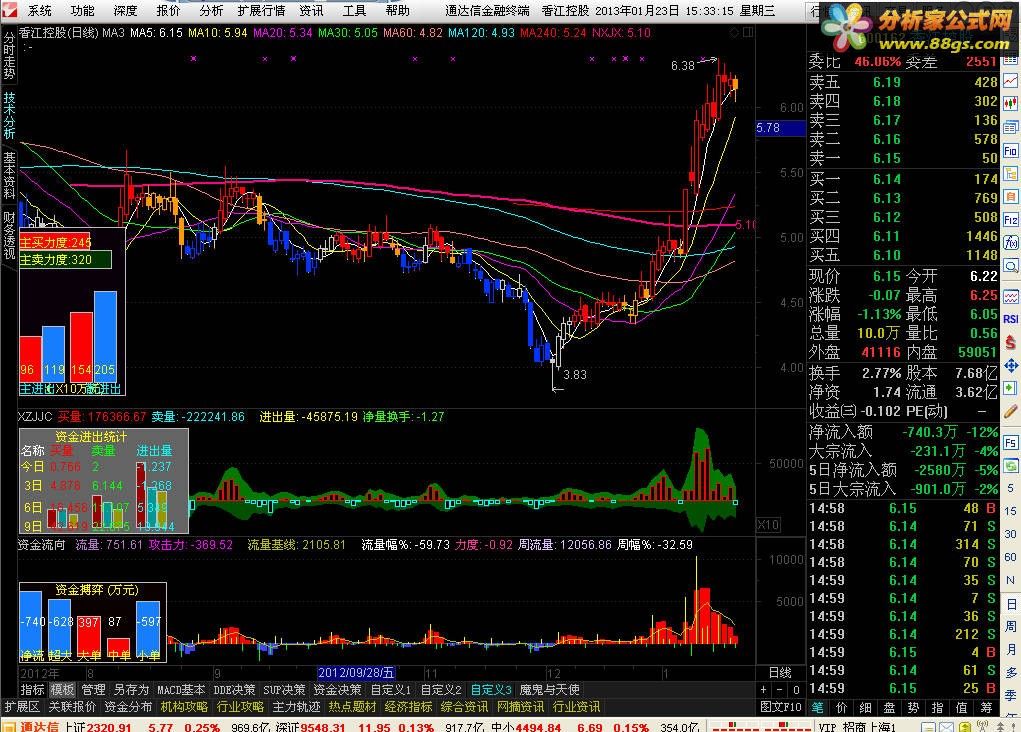Open the 报价 menu
Screen dimensions: 1021x732
click(168, 10)
